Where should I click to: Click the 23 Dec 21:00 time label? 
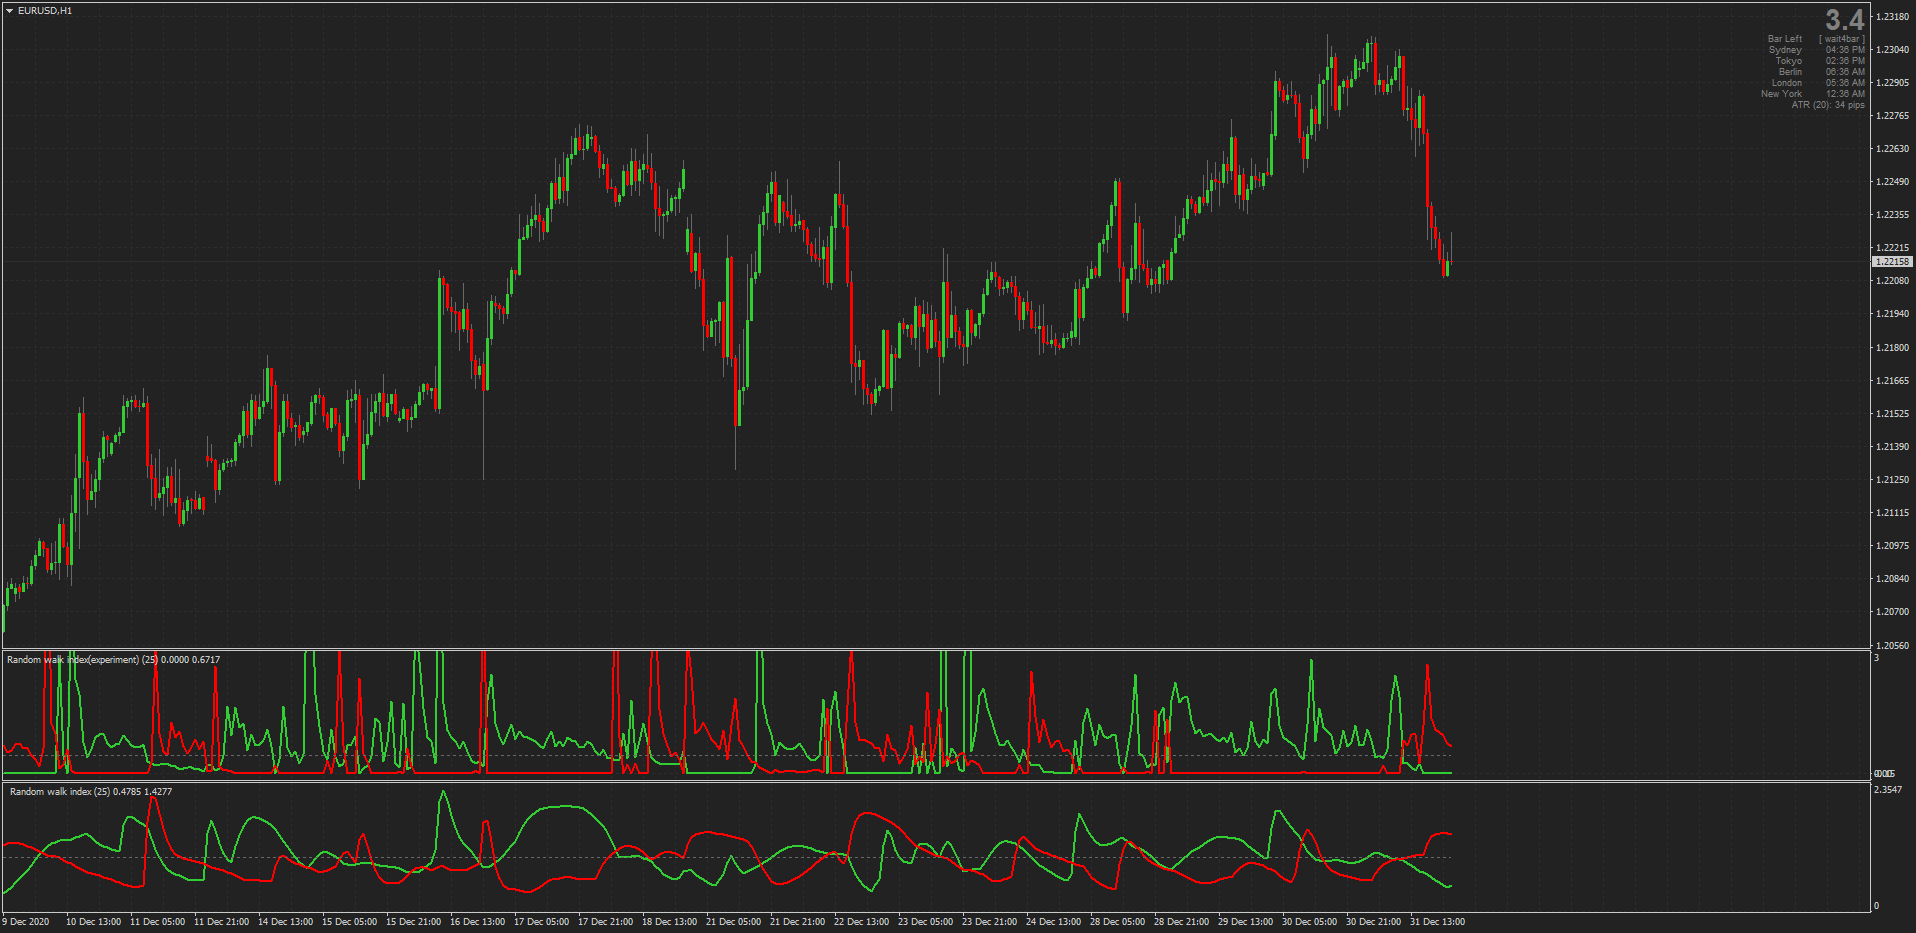[x=990, y=922]
